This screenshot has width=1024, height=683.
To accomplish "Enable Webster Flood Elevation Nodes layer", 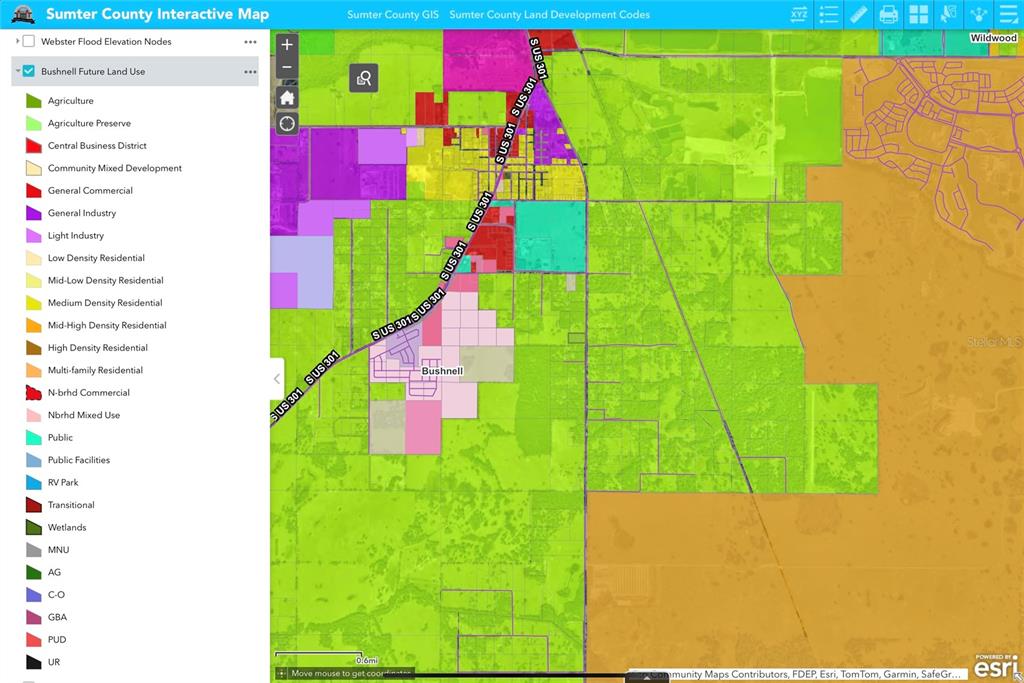I will [29, 42].
